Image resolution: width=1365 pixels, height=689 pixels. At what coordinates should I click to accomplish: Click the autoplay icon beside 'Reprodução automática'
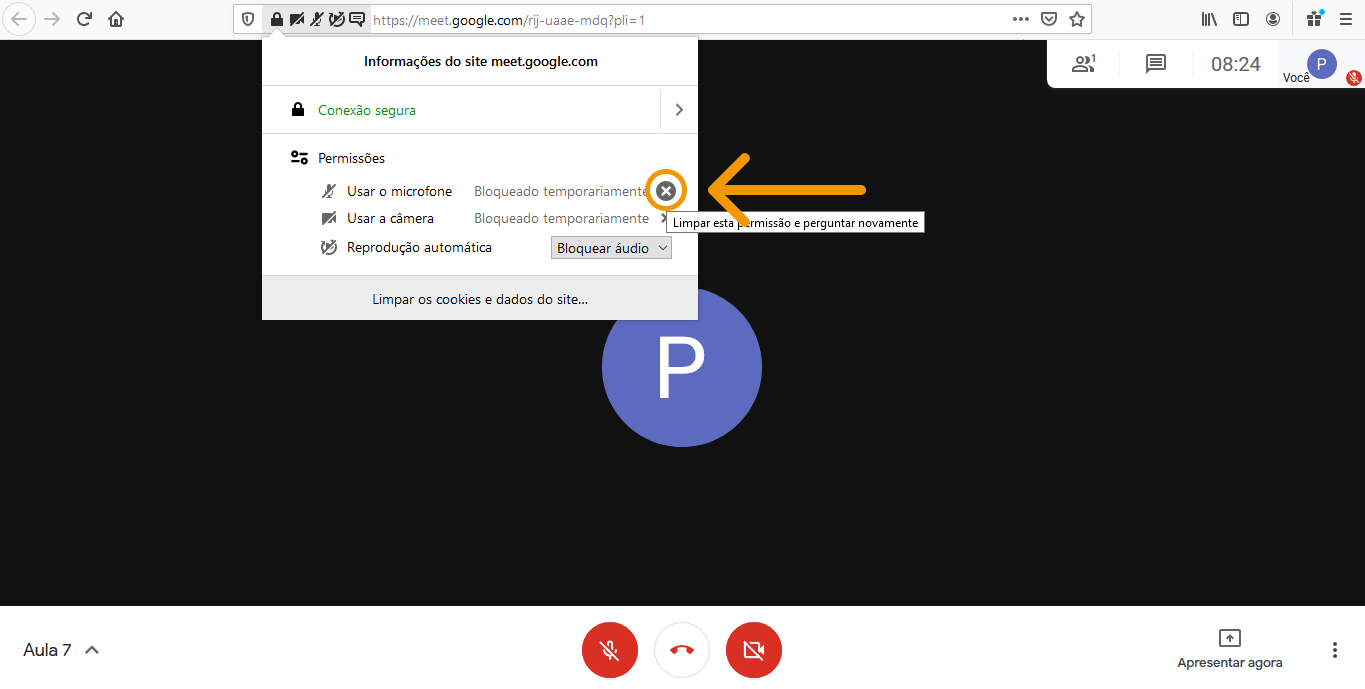pyautogui.click(x=329, y=247)
